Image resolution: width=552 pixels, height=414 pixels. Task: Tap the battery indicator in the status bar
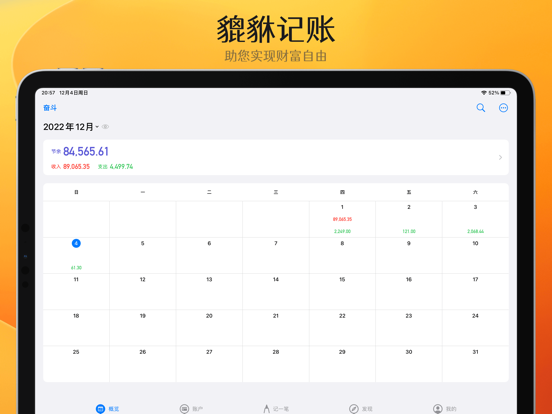(x=506, y=93)
